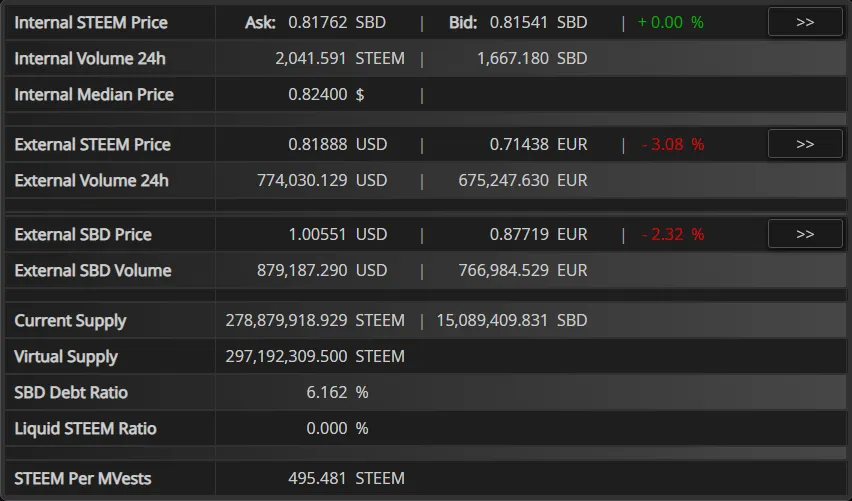Select the green +0.00 % change
Viewport: 852px width, 501px height.
click(671, 22)
